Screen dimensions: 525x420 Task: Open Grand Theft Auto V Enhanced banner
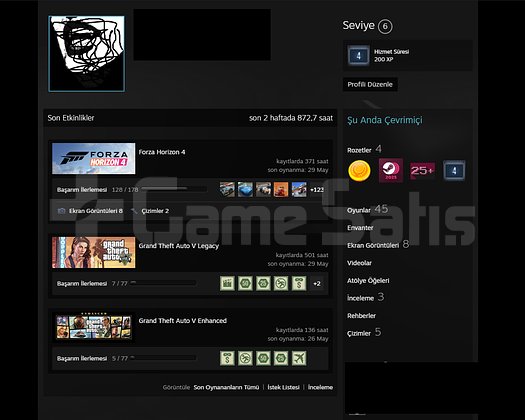(94, 327)
